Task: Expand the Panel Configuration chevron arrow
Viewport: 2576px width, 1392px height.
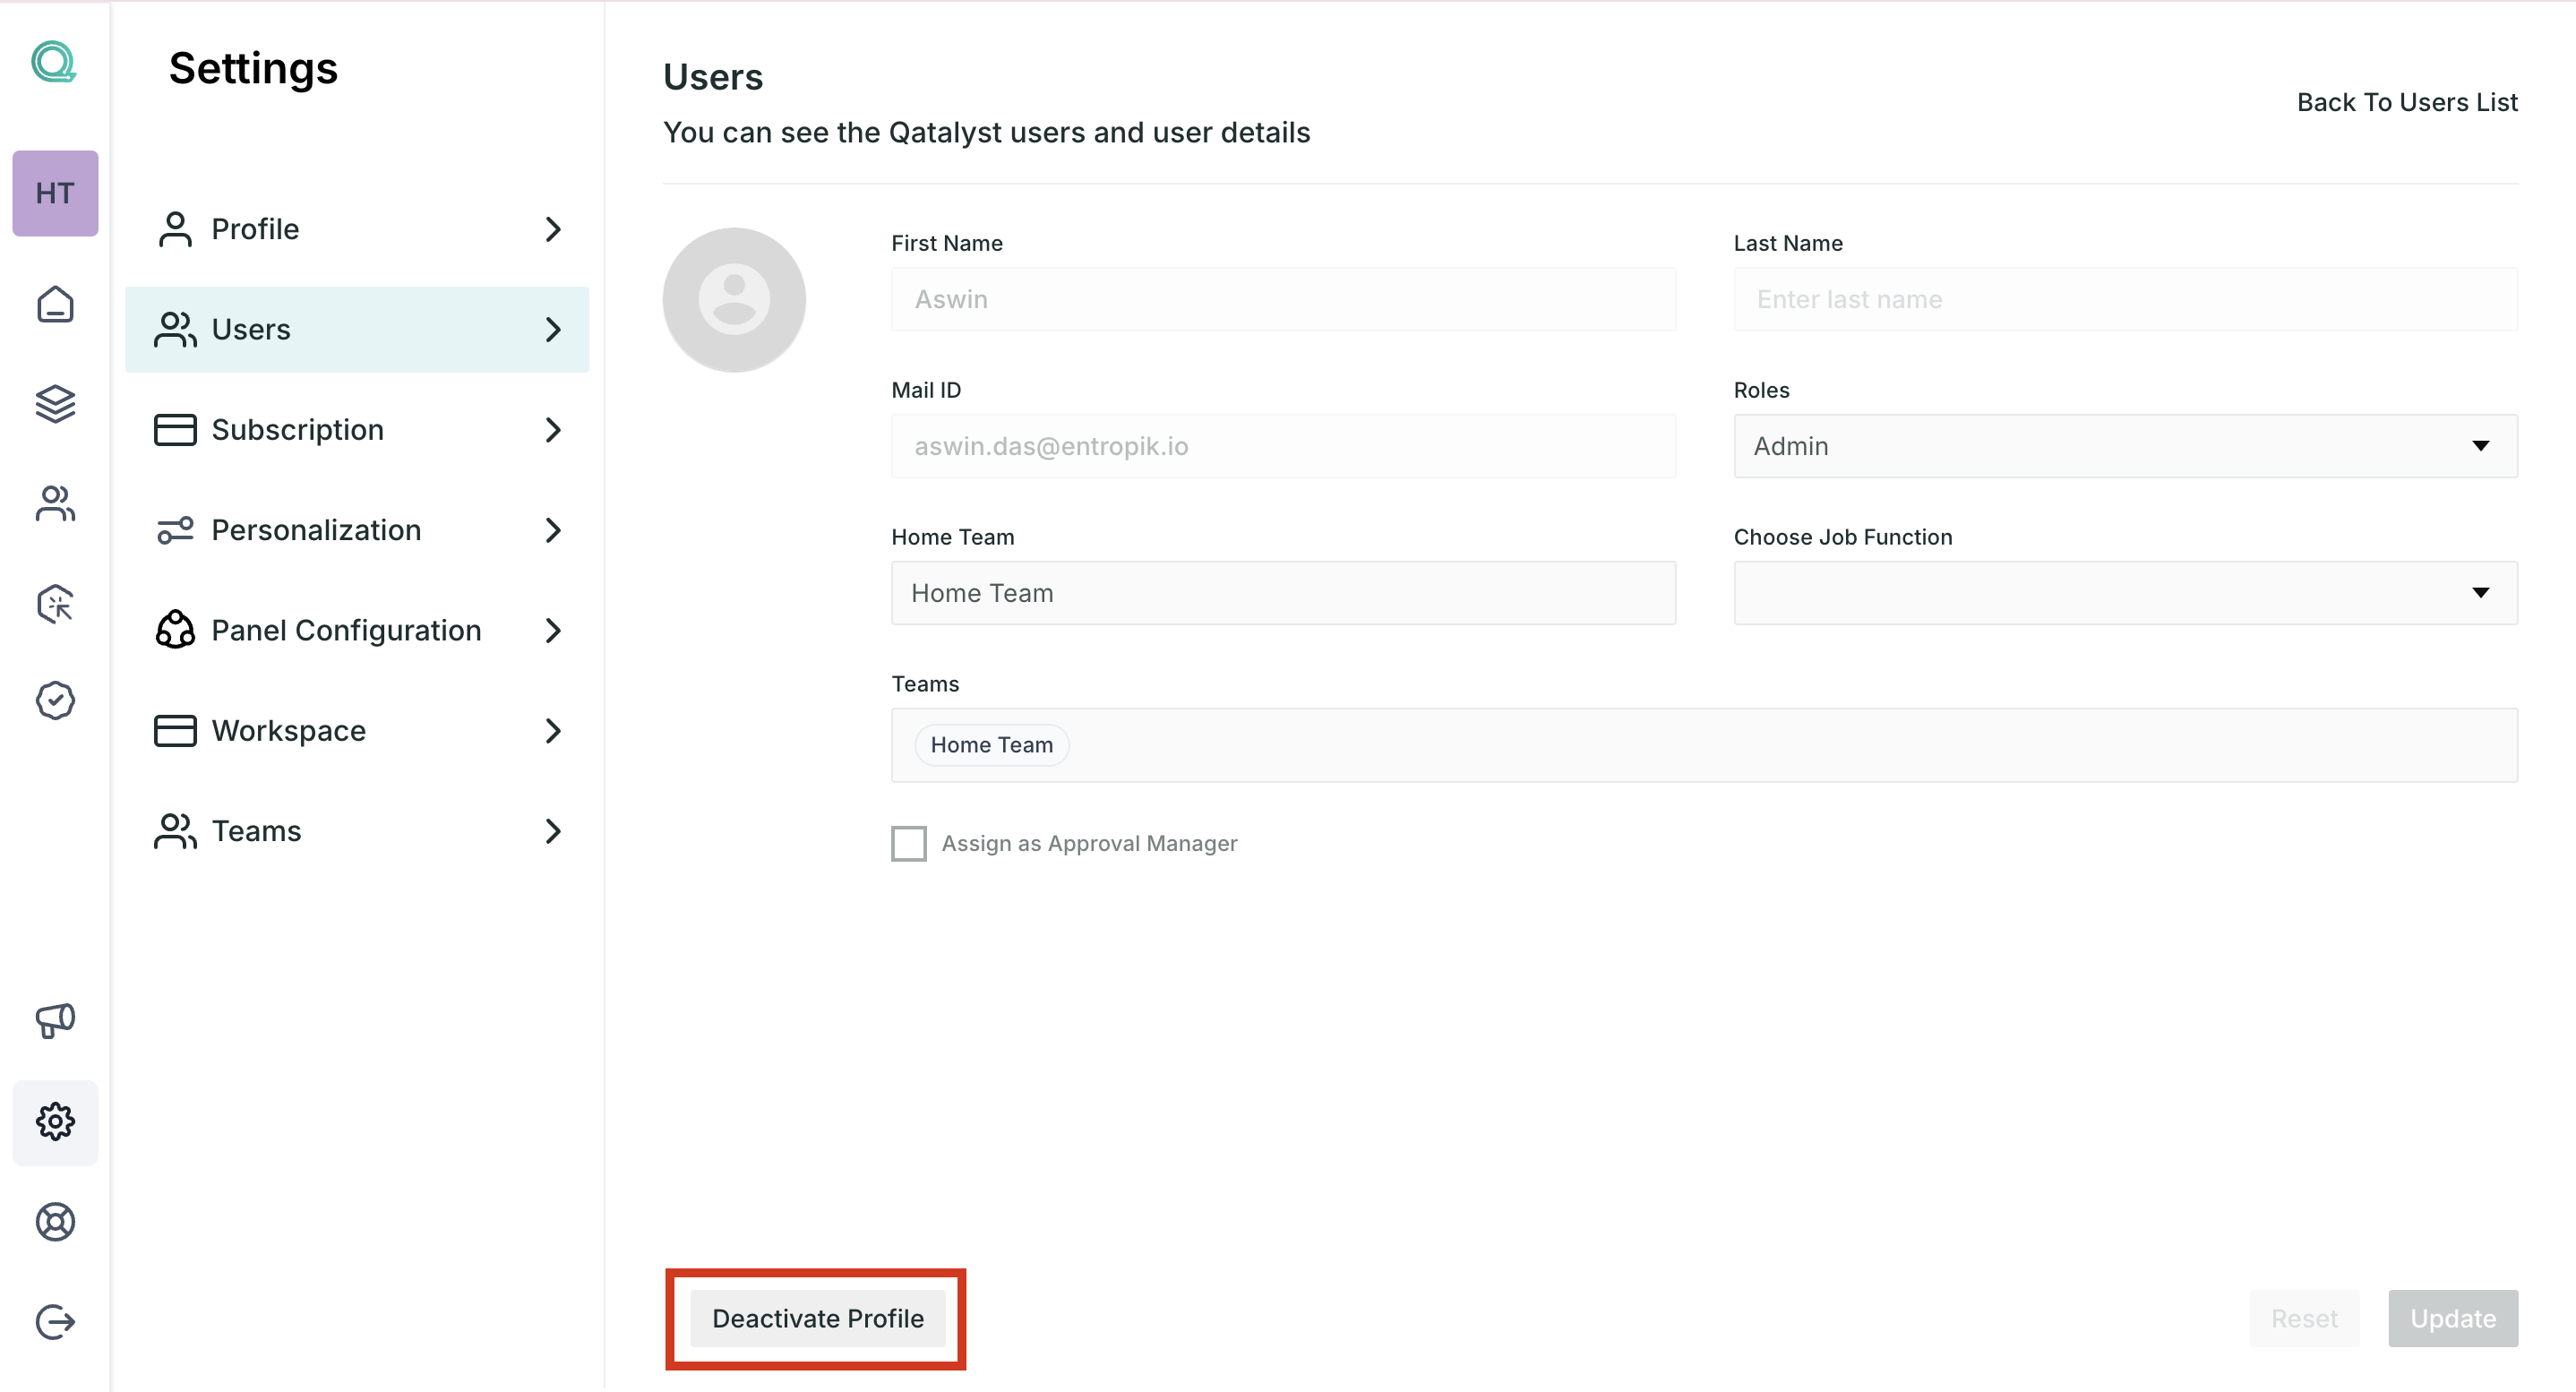Action: coord(553,630)
